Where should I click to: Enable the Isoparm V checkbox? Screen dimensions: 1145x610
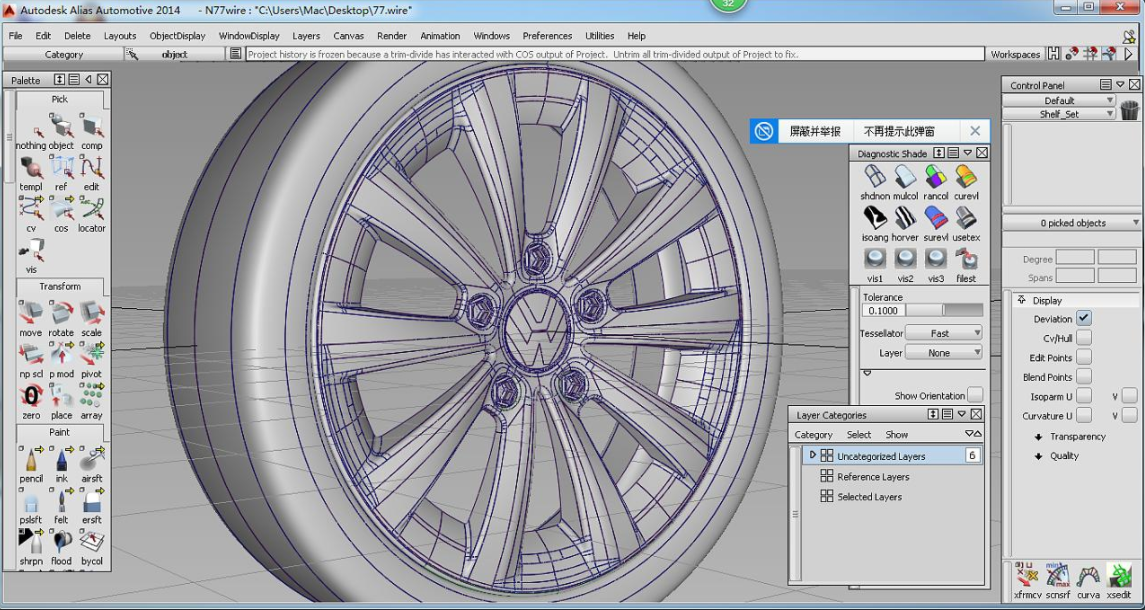click(1130, 396)
